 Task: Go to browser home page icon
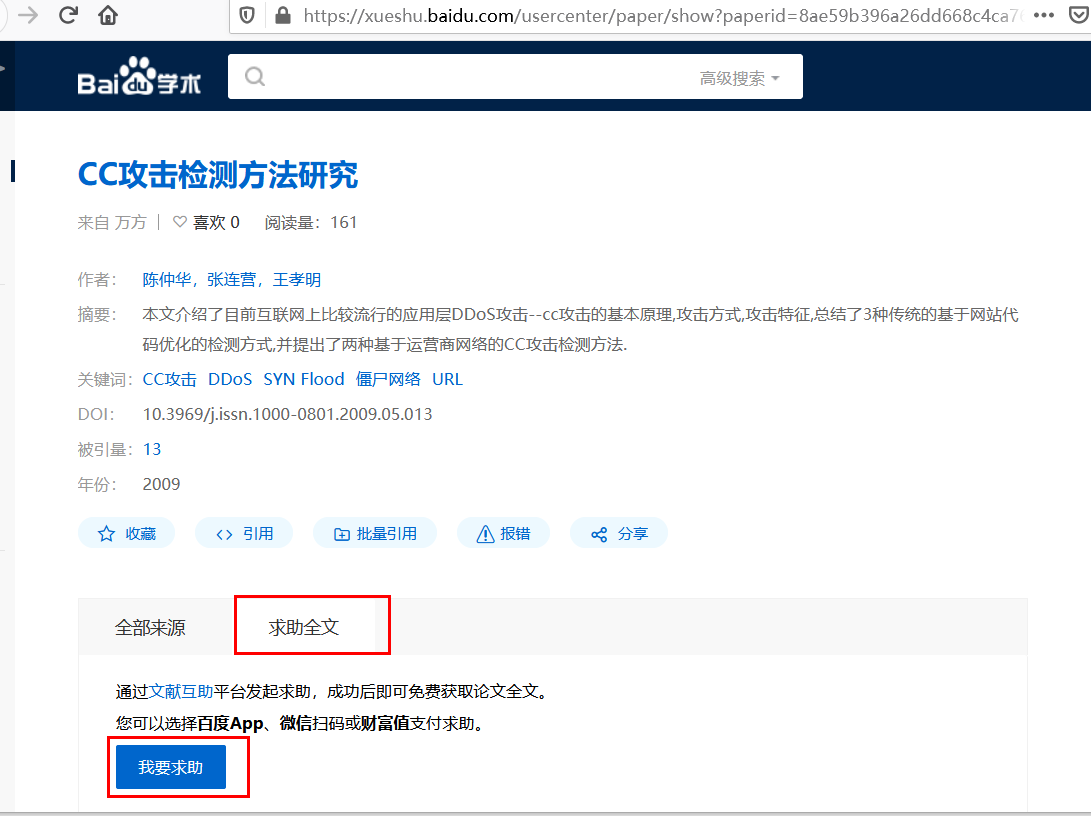coord(108,15)
